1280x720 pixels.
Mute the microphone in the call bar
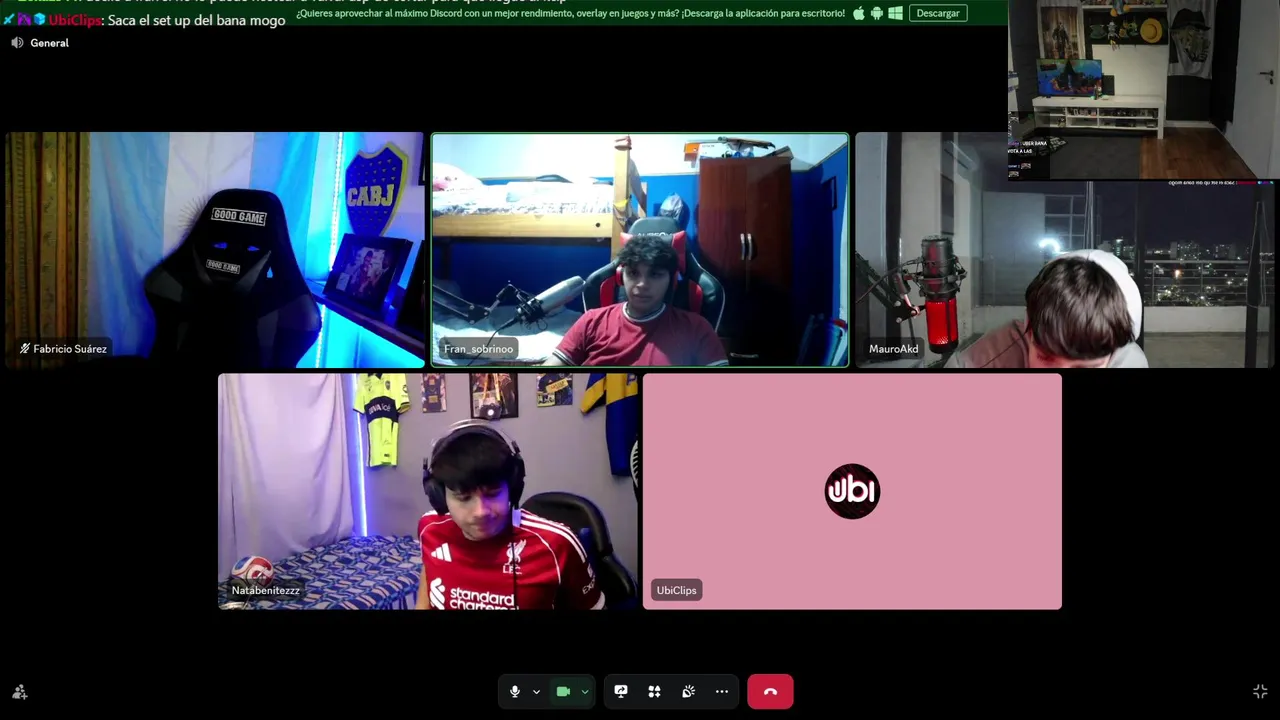(515, 691)
